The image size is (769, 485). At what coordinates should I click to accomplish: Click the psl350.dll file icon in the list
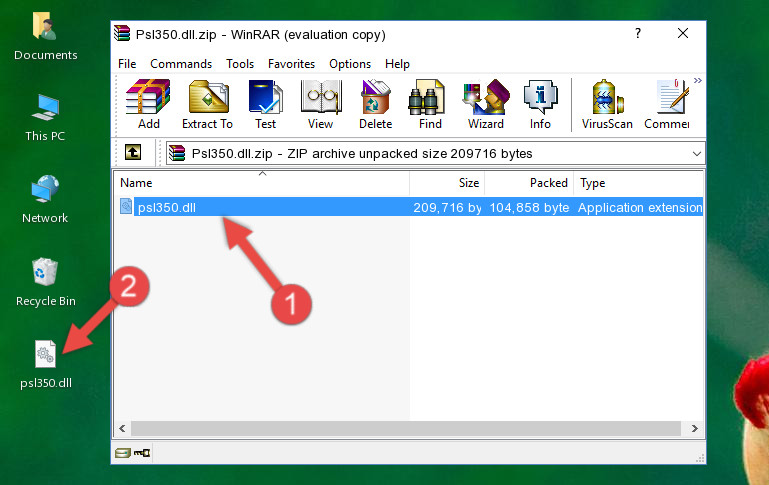coord(126,206)
